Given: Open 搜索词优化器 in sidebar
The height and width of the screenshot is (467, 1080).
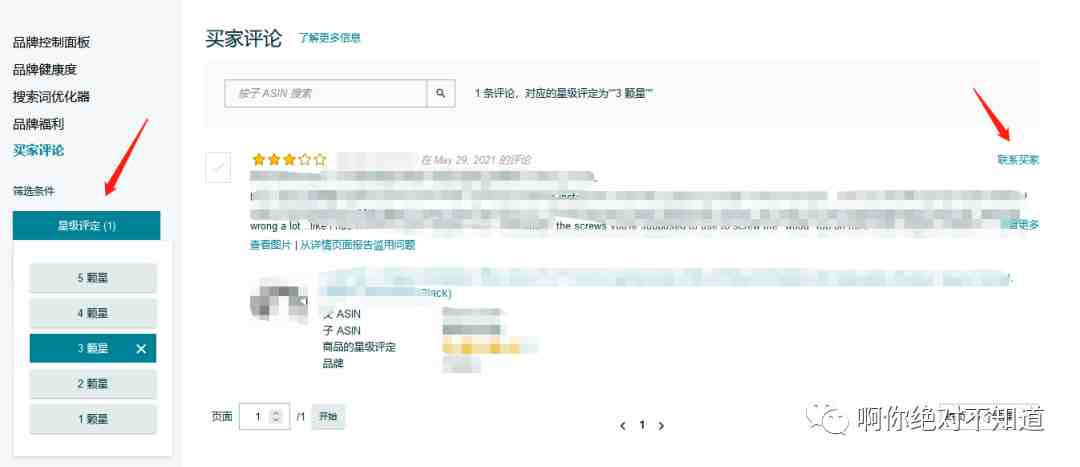Looking at the screenshot, I should [x=52, y=96].
